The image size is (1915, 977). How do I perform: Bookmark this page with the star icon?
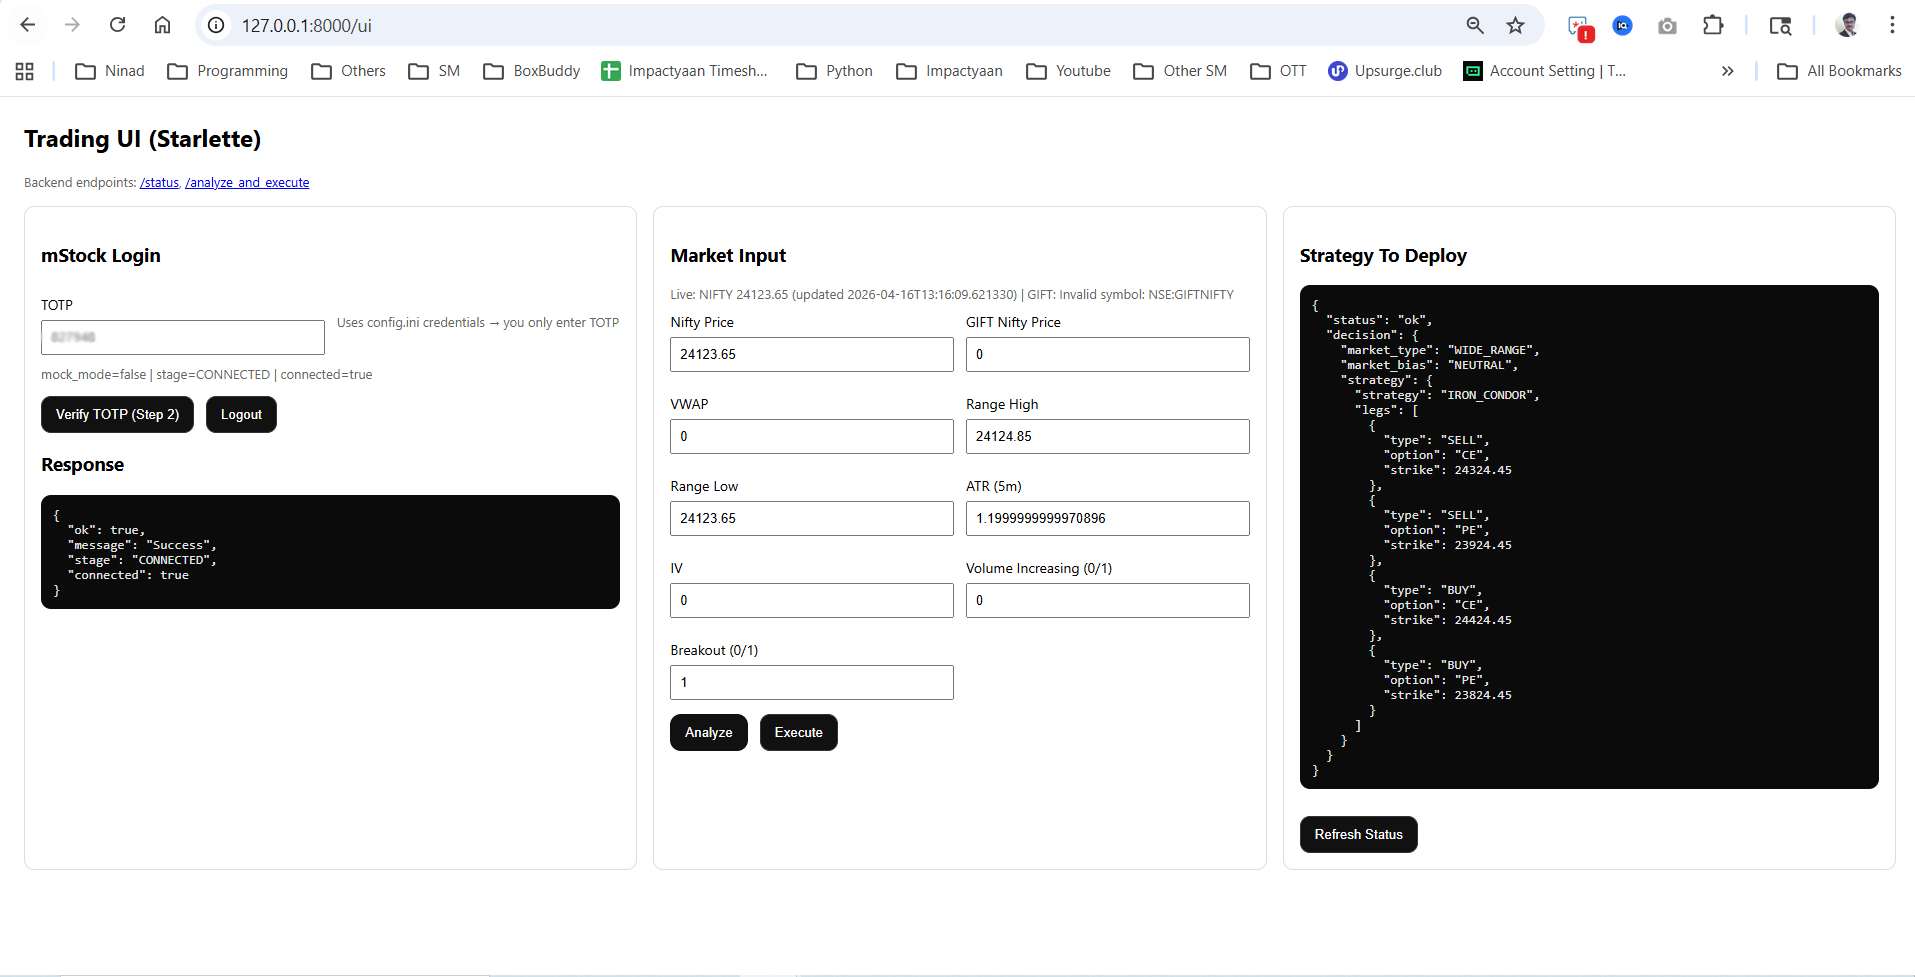(1515, 25)
